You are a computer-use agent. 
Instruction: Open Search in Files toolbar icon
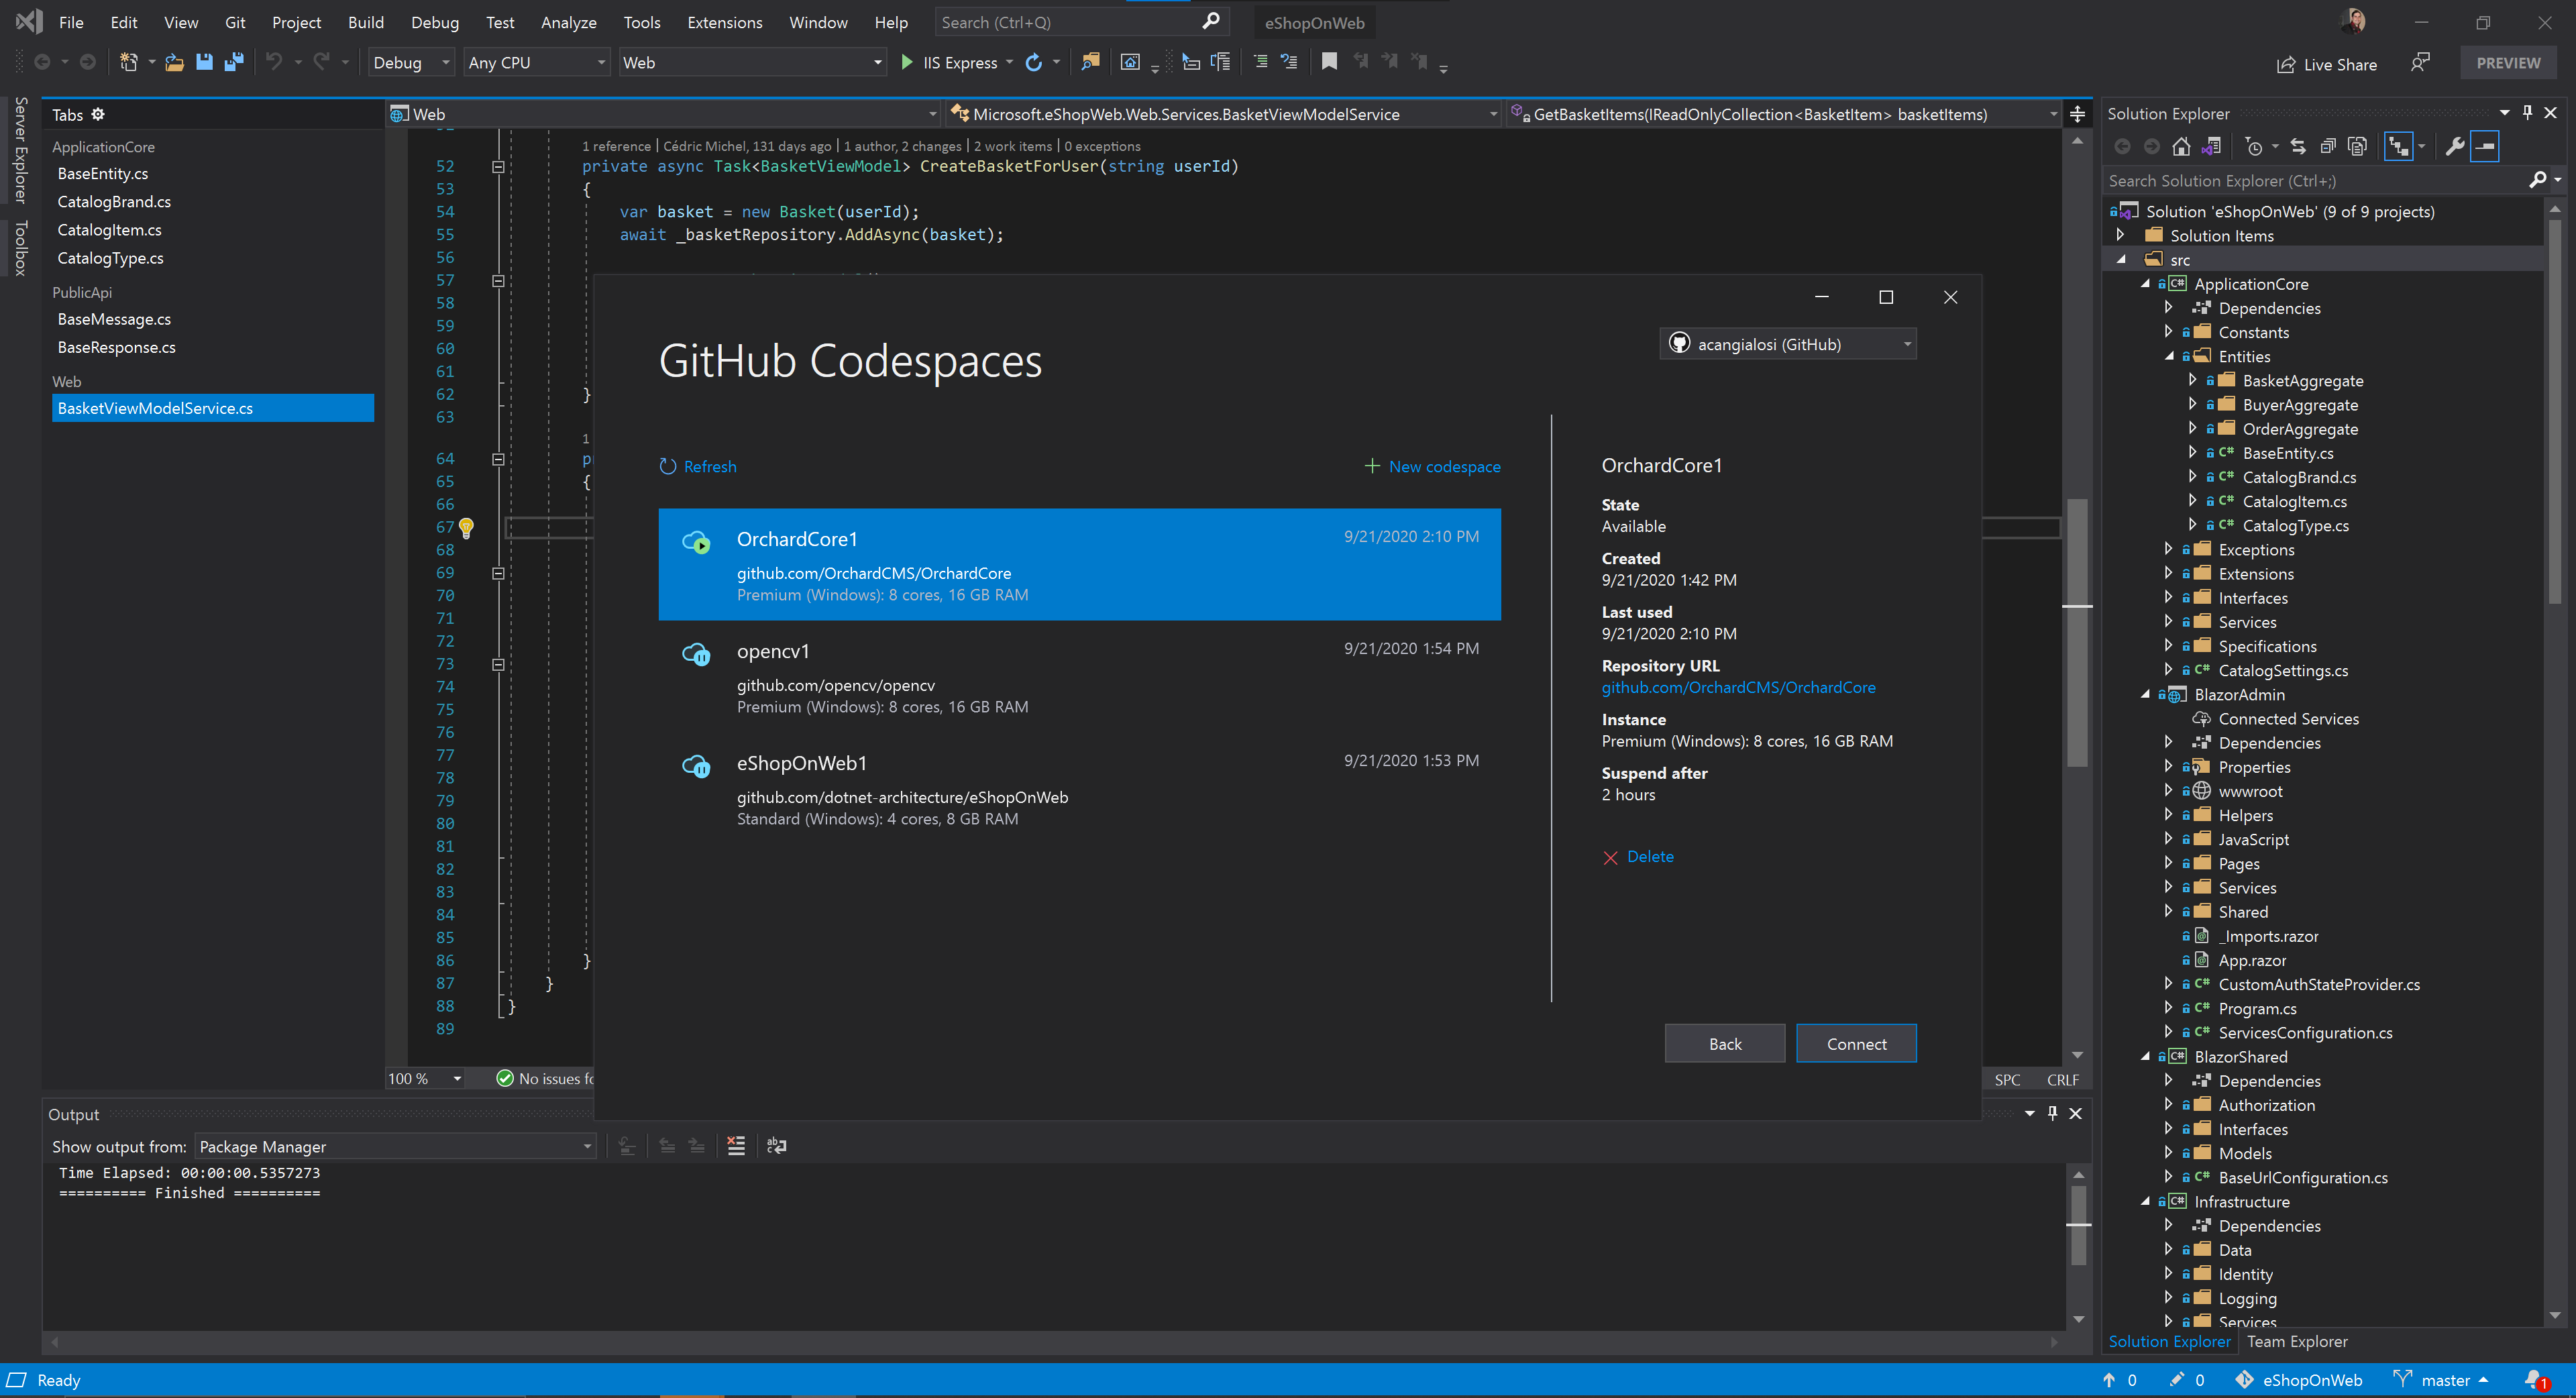(x=1091, y=61)
